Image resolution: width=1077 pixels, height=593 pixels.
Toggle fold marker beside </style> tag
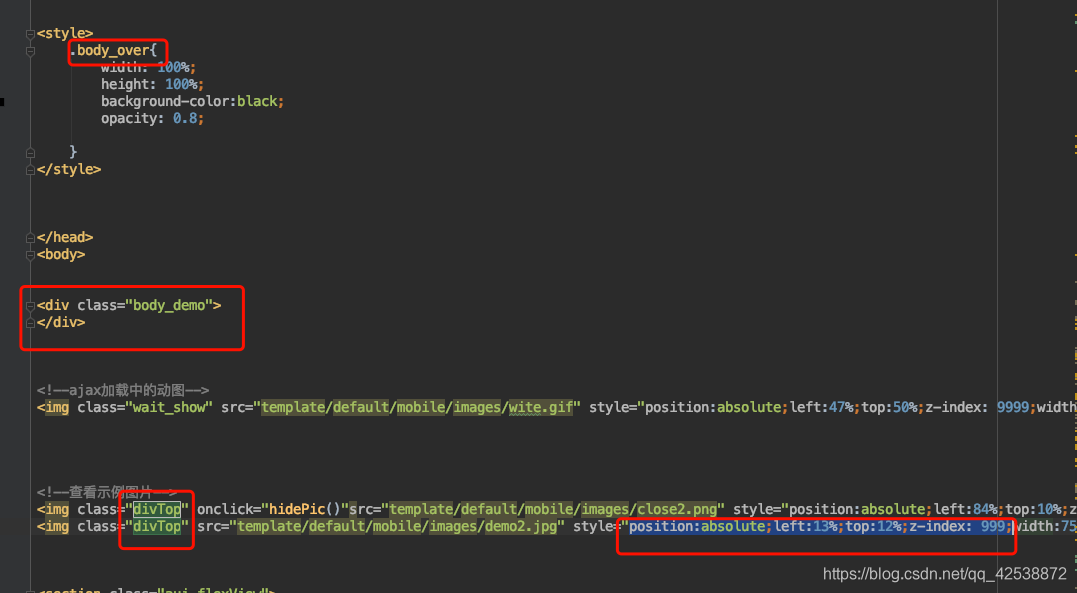click(x=30, y=170)
